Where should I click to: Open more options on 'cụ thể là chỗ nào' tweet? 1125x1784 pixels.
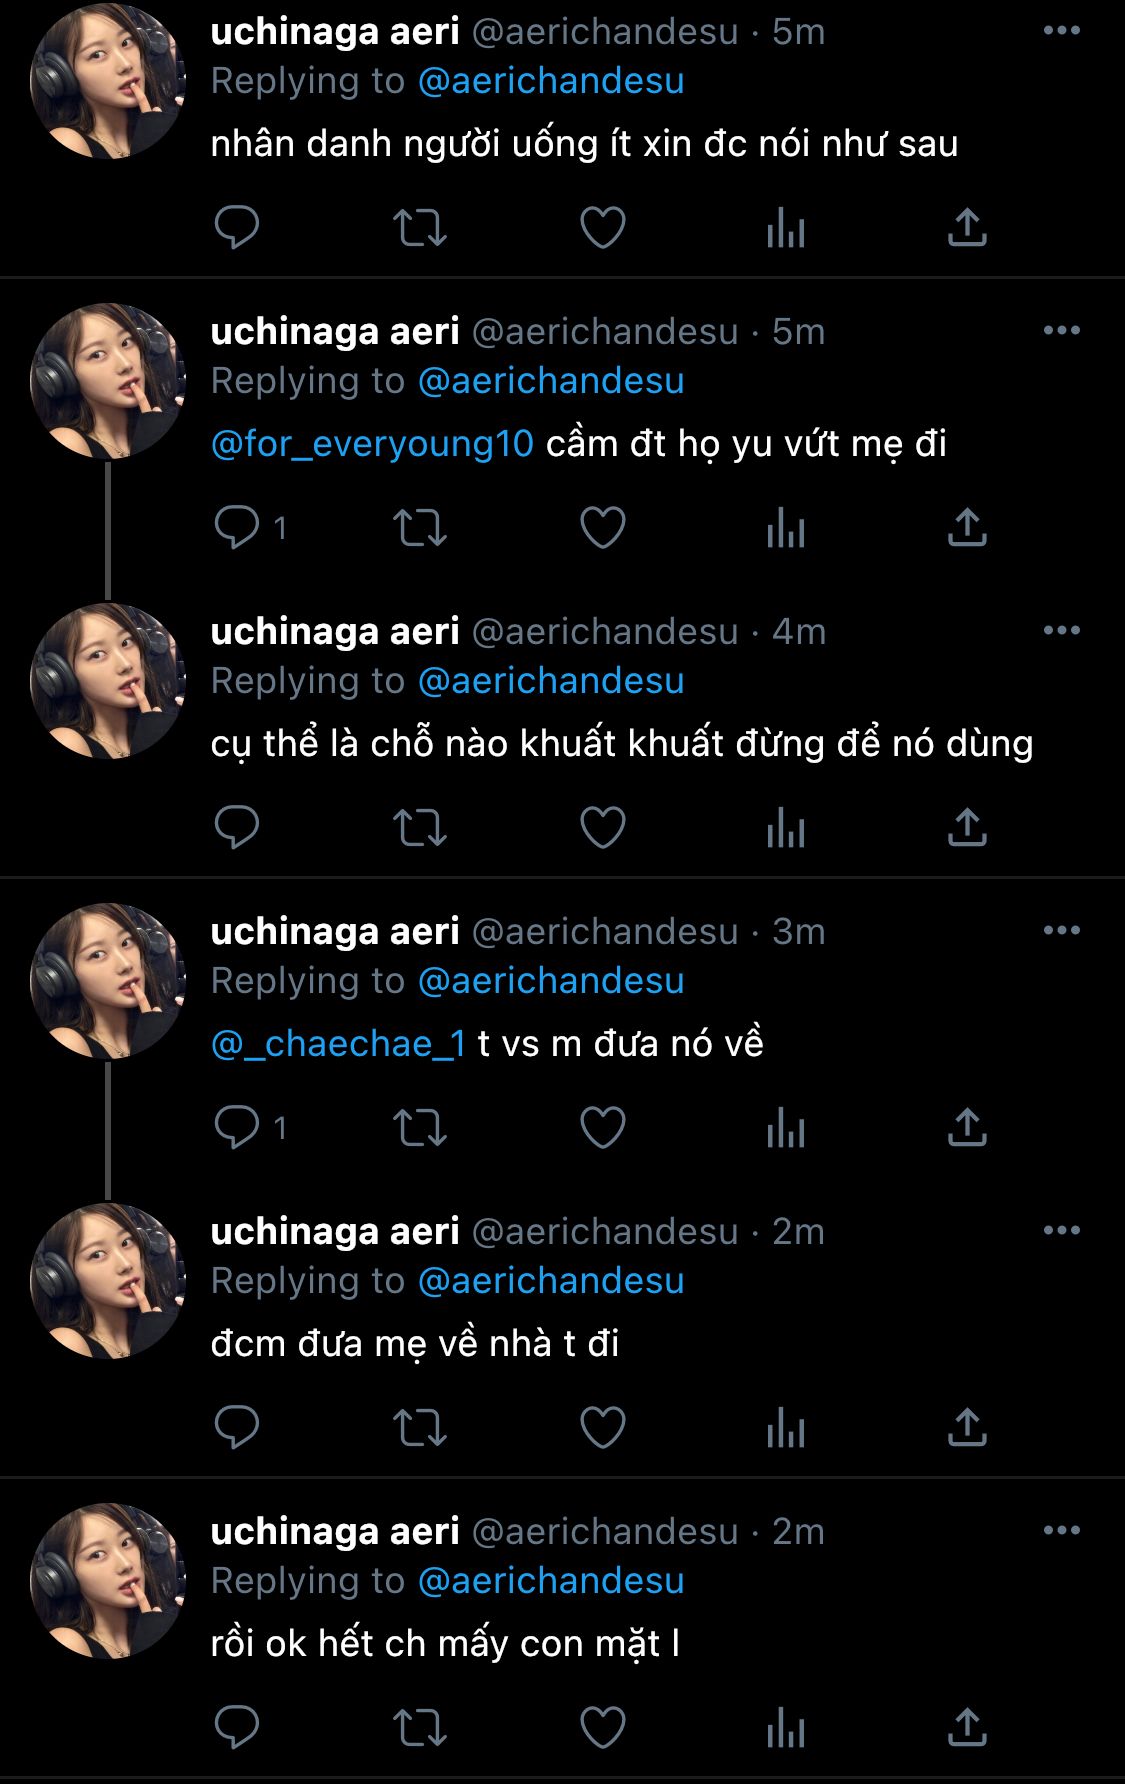[x=1061, y=631]
